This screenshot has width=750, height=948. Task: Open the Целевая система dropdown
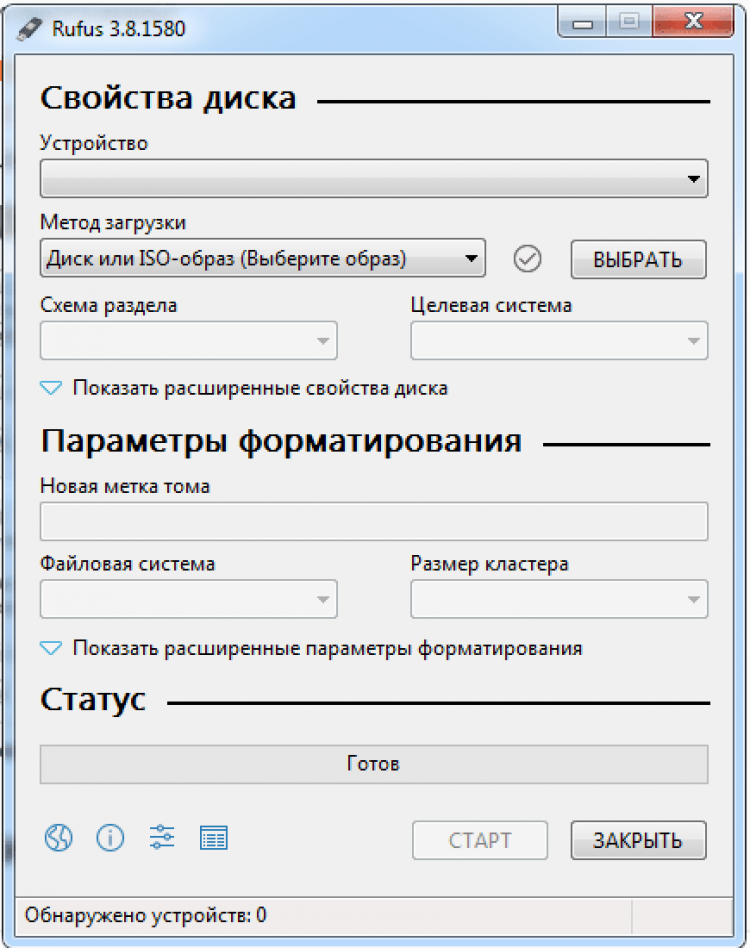pyautogui.click(x=559, y=340)
